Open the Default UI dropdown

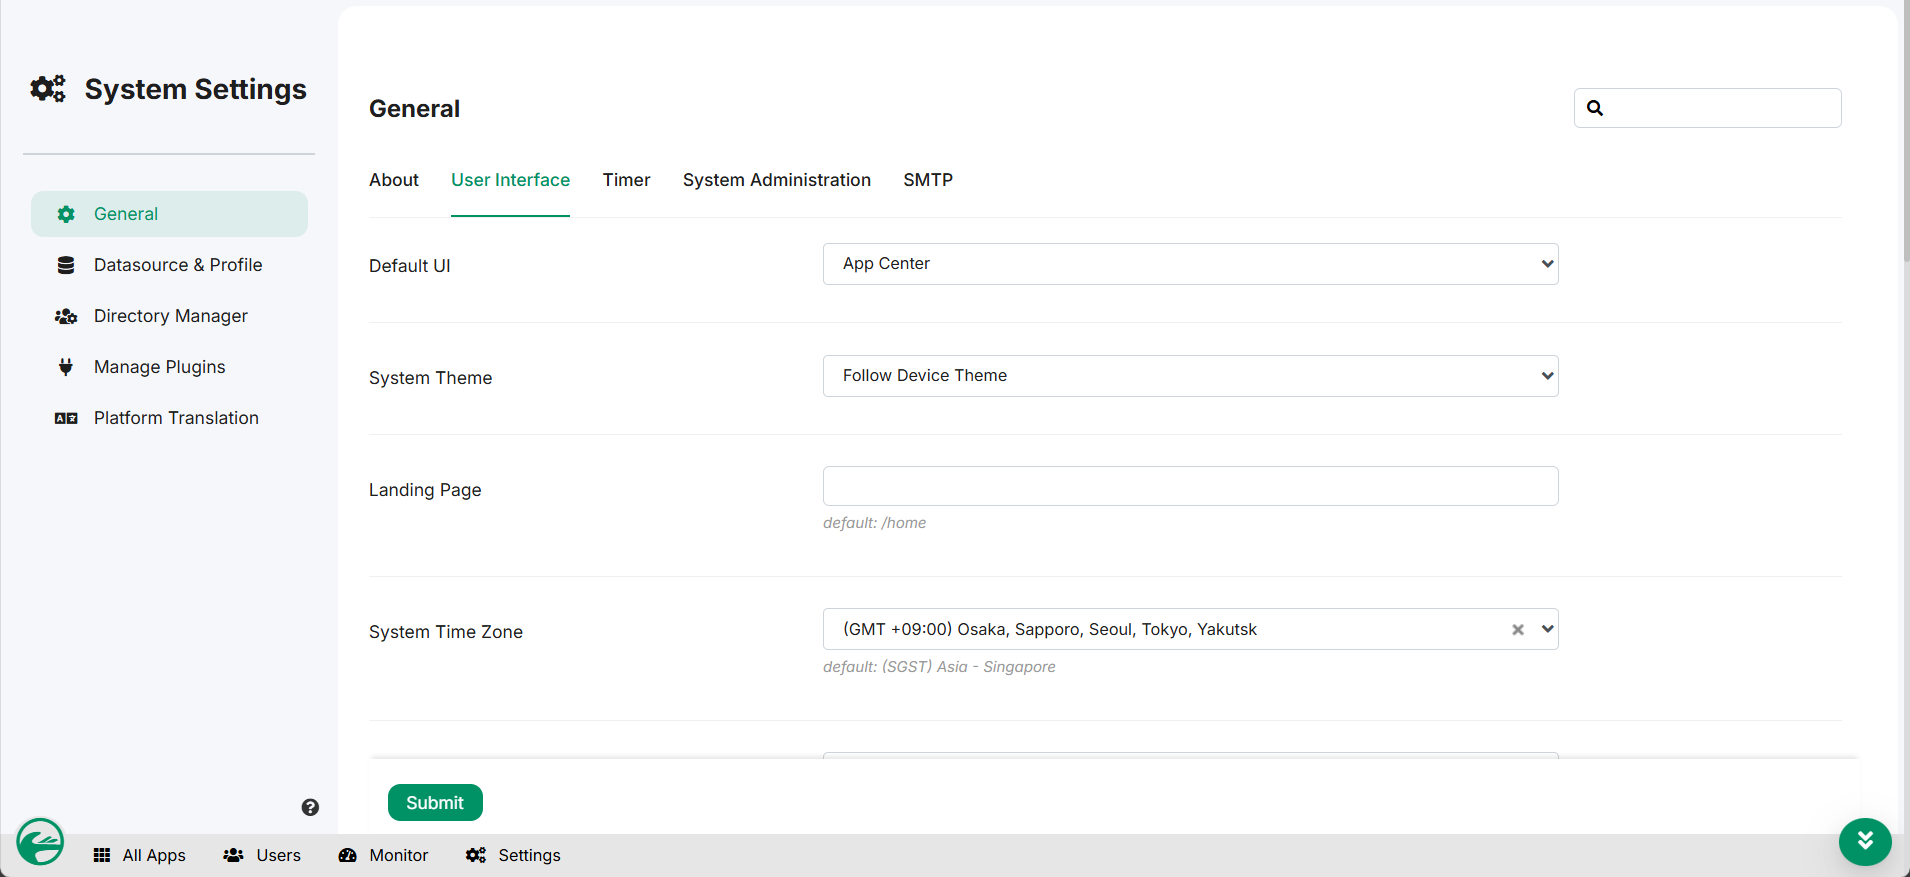[1190, 264]
